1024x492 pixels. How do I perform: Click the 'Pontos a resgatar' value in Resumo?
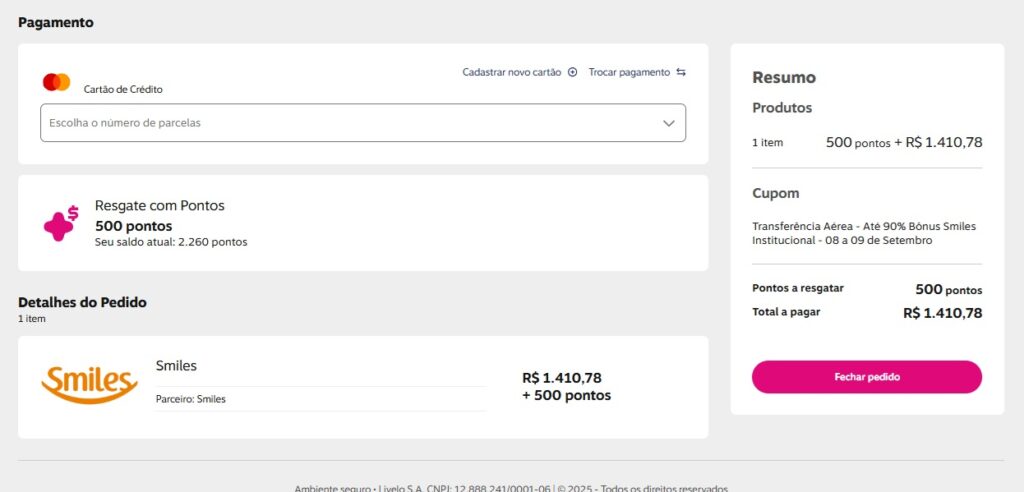click(948, 290)
